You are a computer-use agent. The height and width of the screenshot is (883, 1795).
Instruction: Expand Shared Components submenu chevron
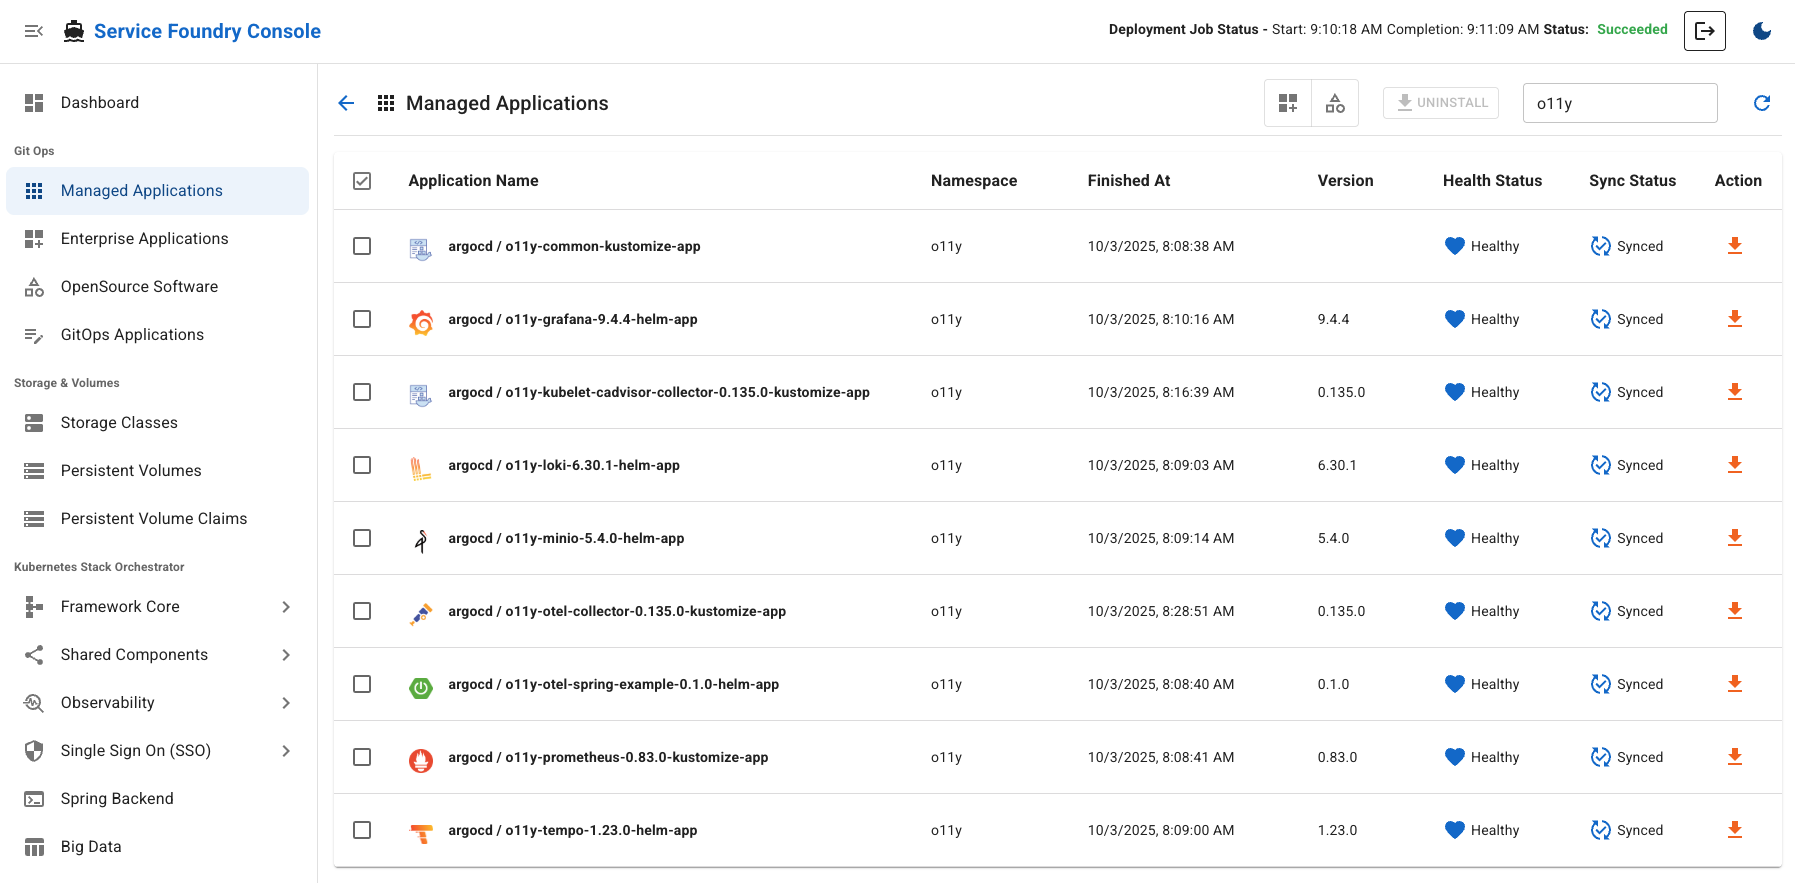(286, 655)
